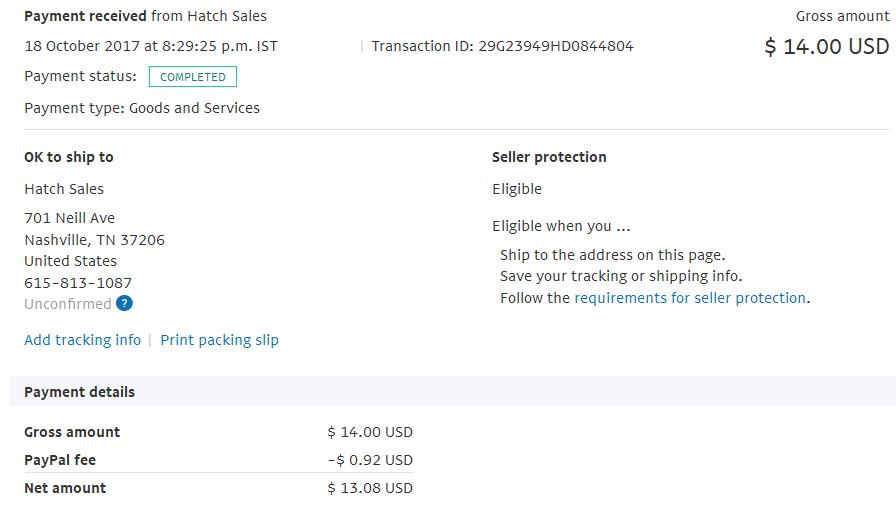Click the PayPal fee amount -$ 0.92 USD
The height and width of the screenshot is (505, 896).
pyautogui.click(x=370, y=460)
